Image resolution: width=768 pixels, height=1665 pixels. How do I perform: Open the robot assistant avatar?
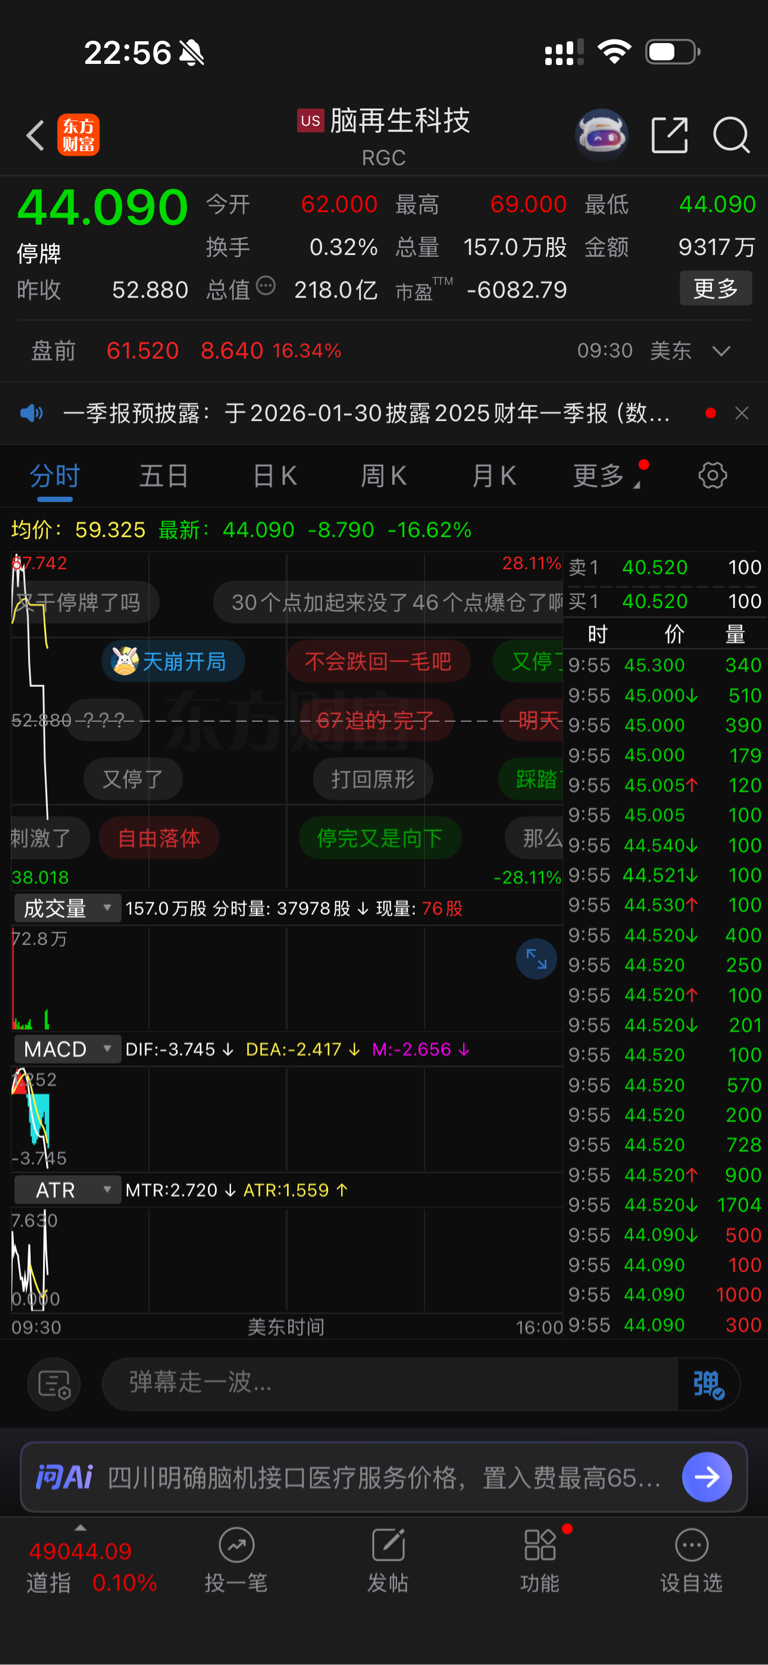601,134
